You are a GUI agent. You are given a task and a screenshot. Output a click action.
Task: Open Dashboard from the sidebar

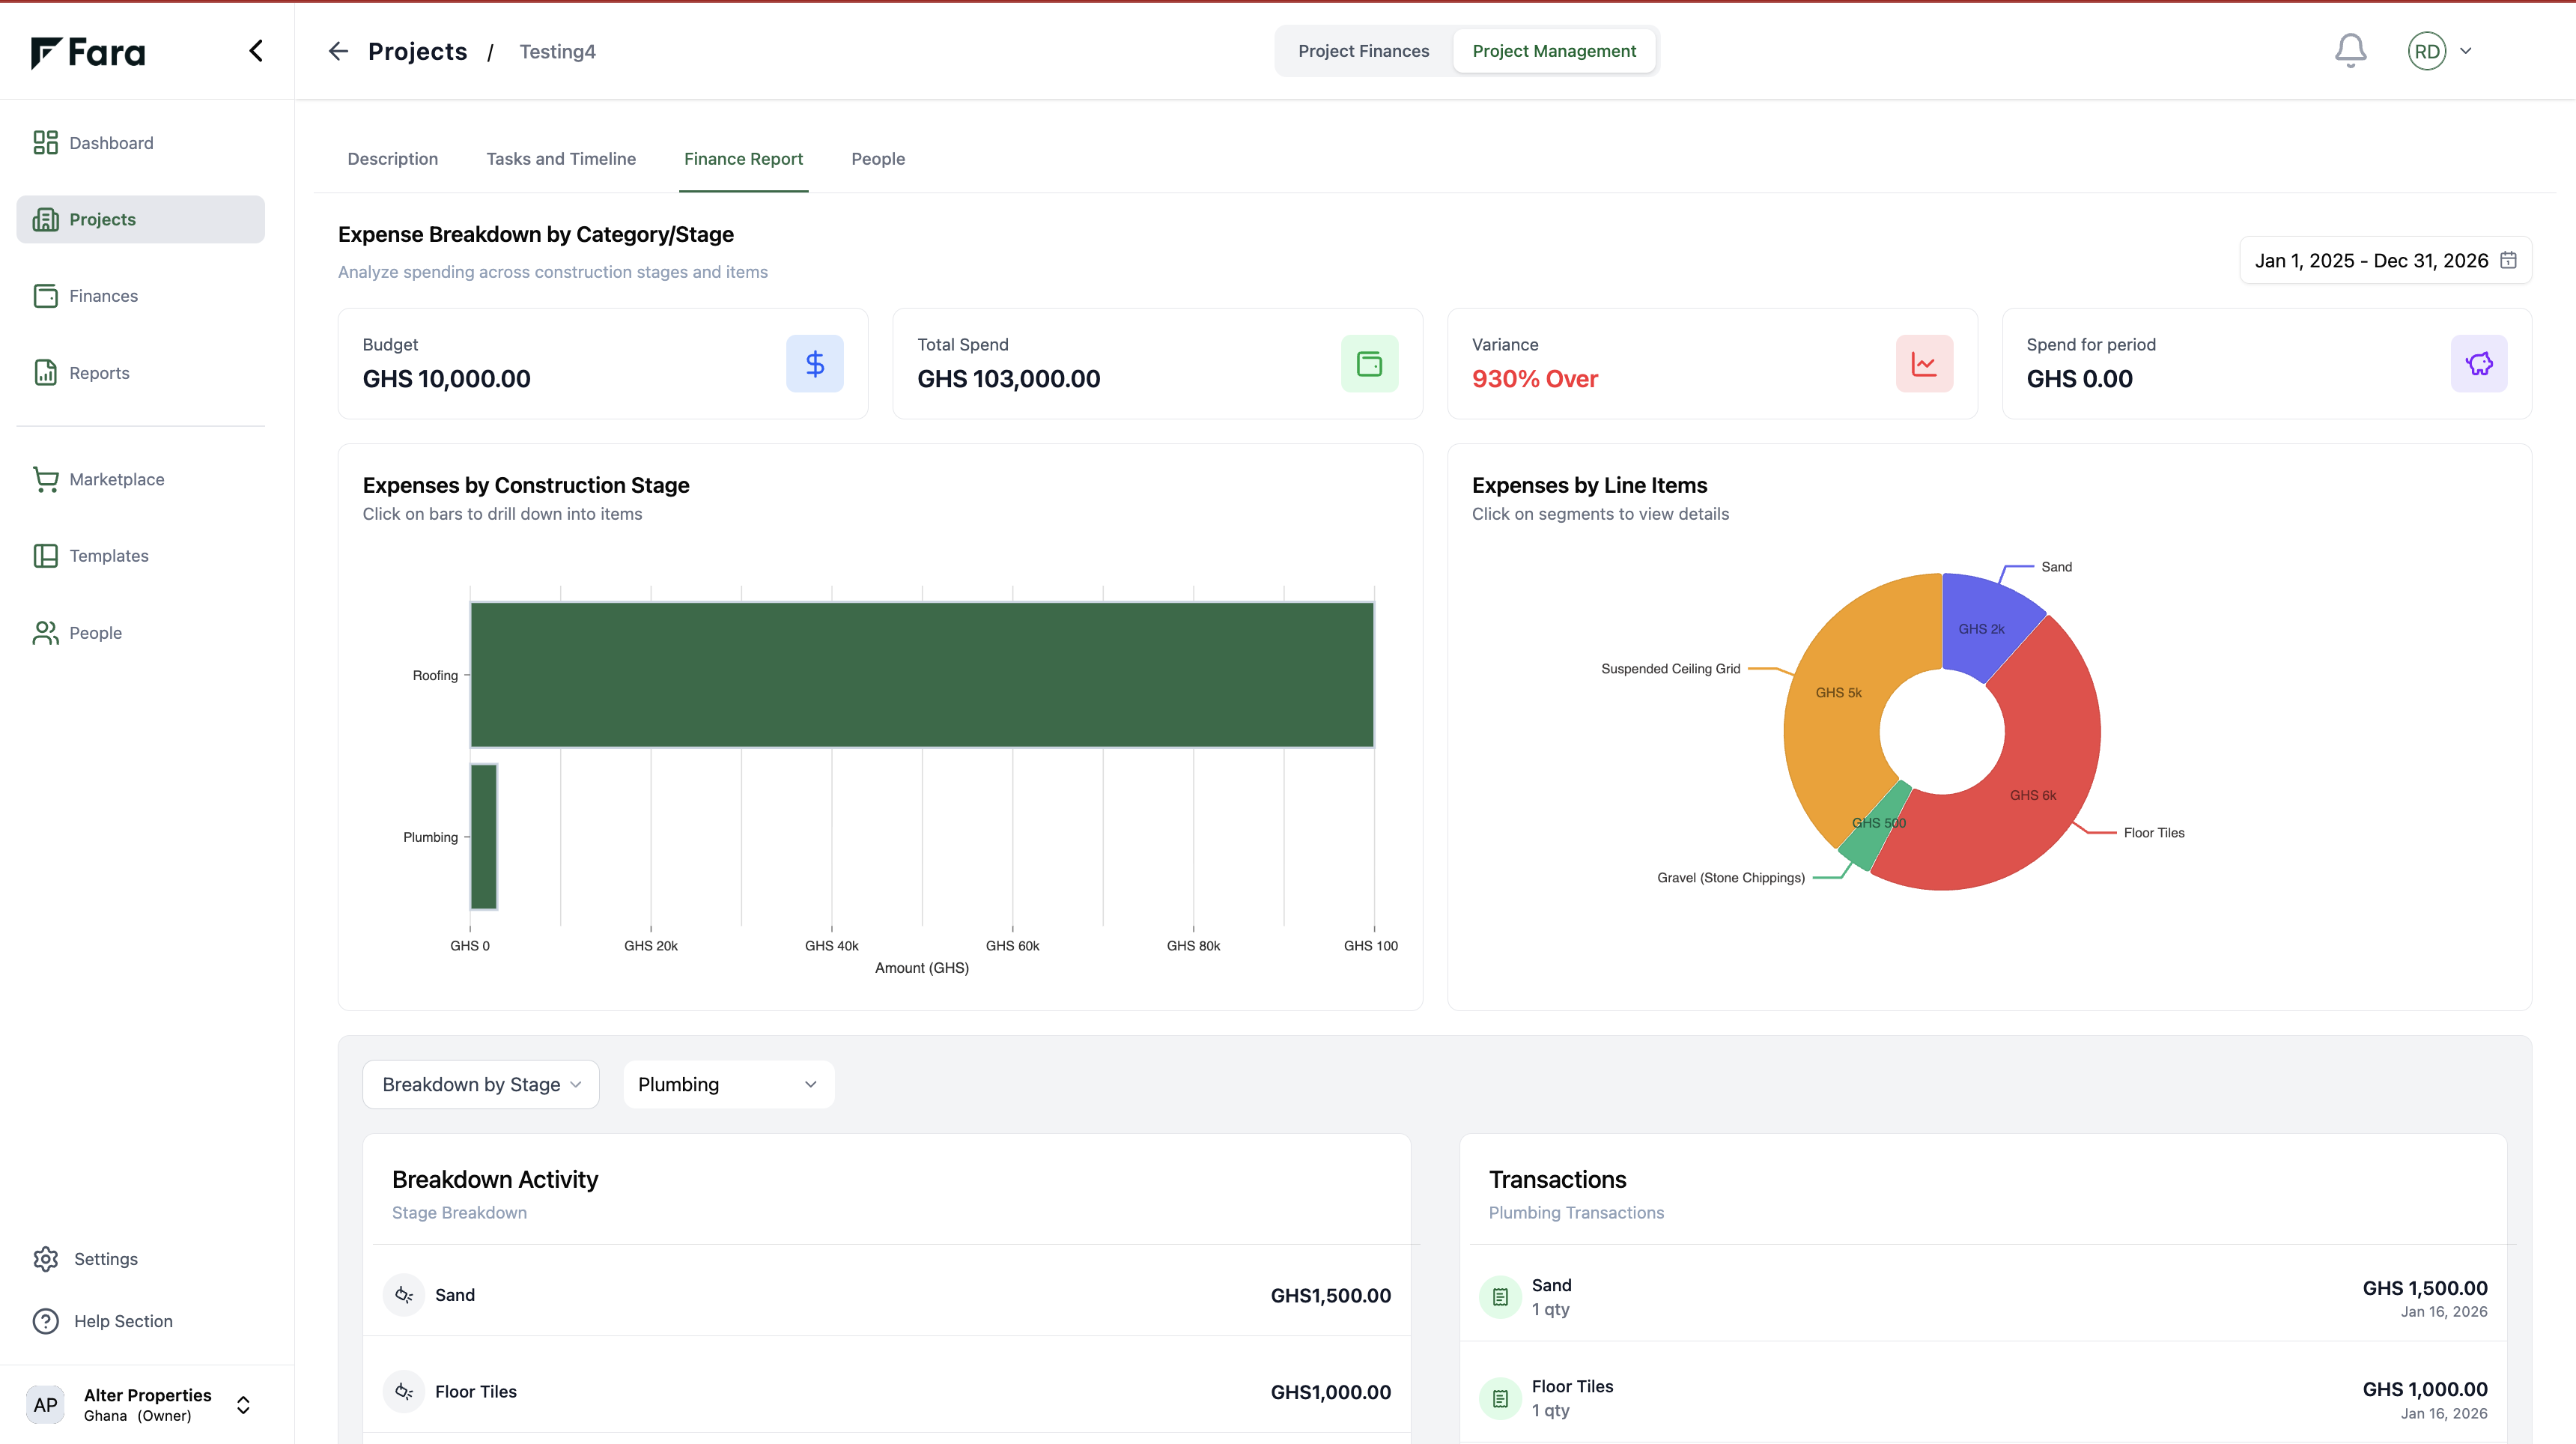coord(140,143)
